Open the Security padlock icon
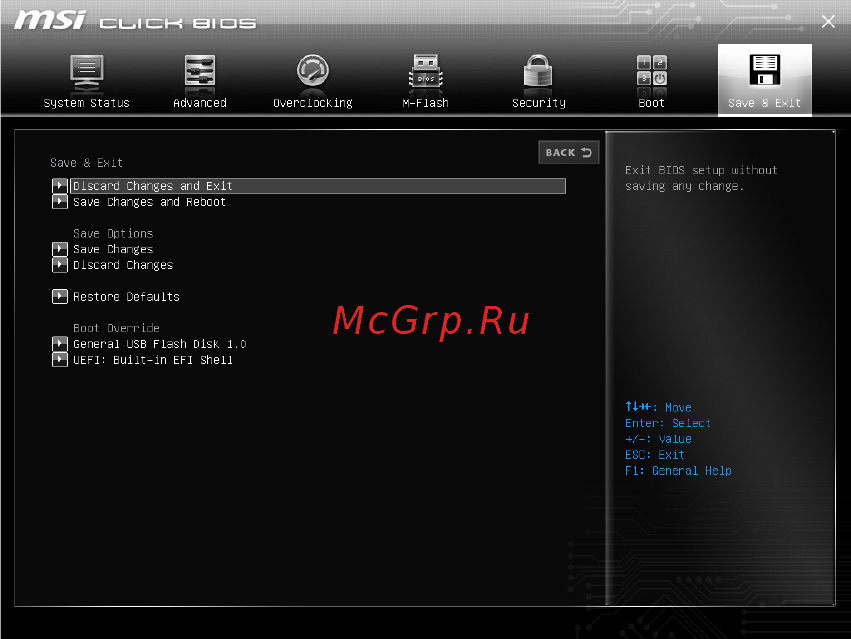 coord(538,71)
